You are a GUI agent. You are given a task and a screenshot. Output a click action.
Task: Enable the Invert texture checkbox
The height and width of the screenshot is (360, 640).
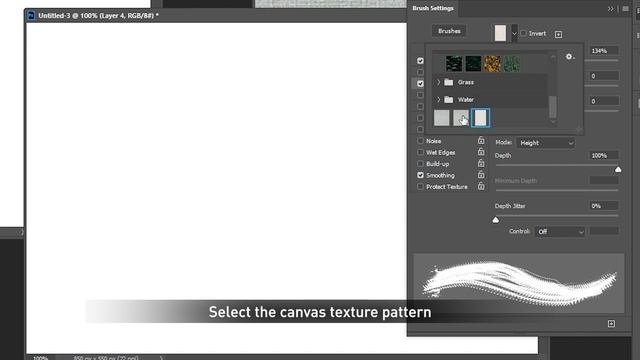click(x=523, y=33)
